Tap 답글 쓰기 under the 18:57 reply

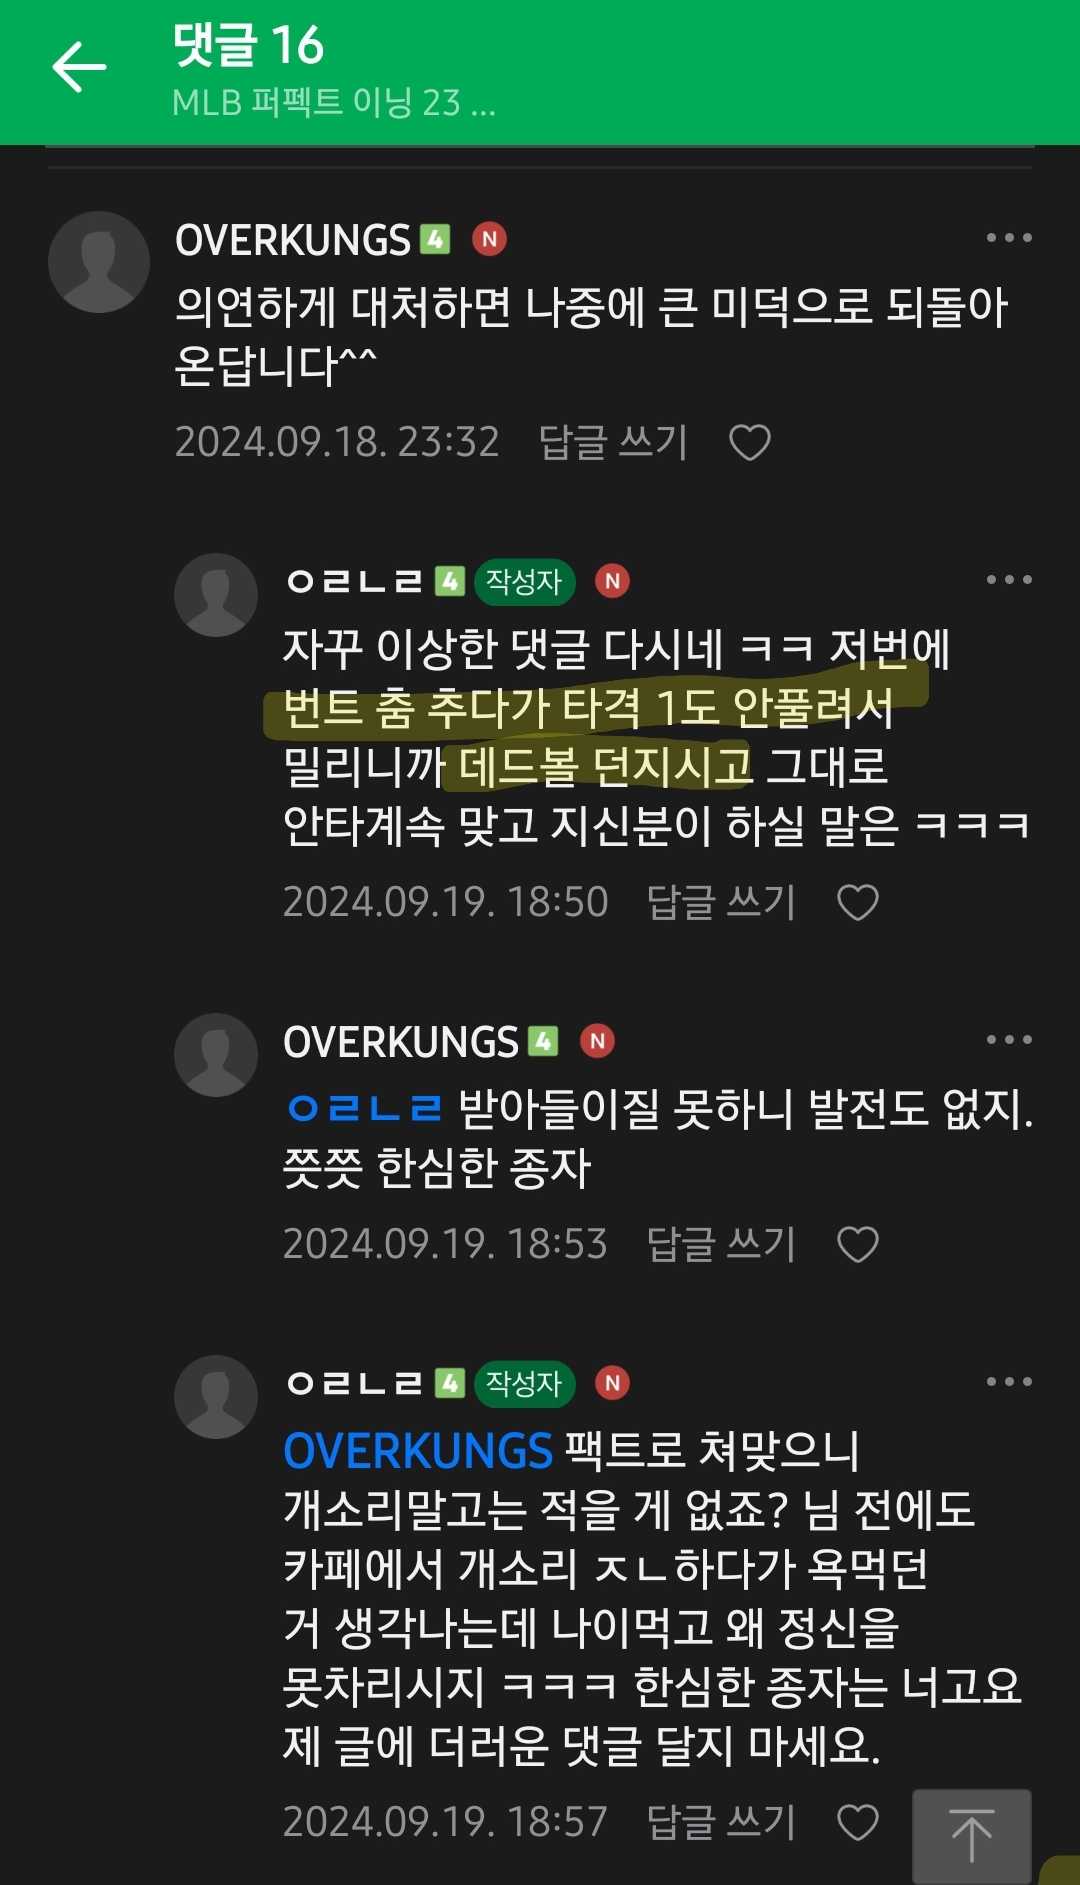tap(721, 1822)
